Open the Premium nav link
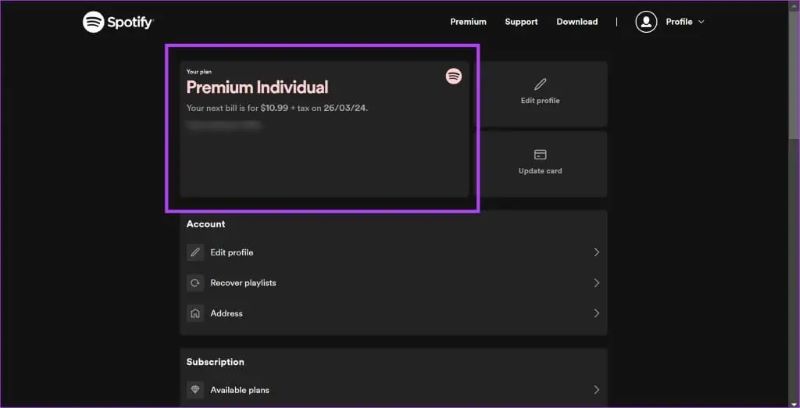Image resolution: width=800 pixels, height=408 pixels. (x=468, y=22)
